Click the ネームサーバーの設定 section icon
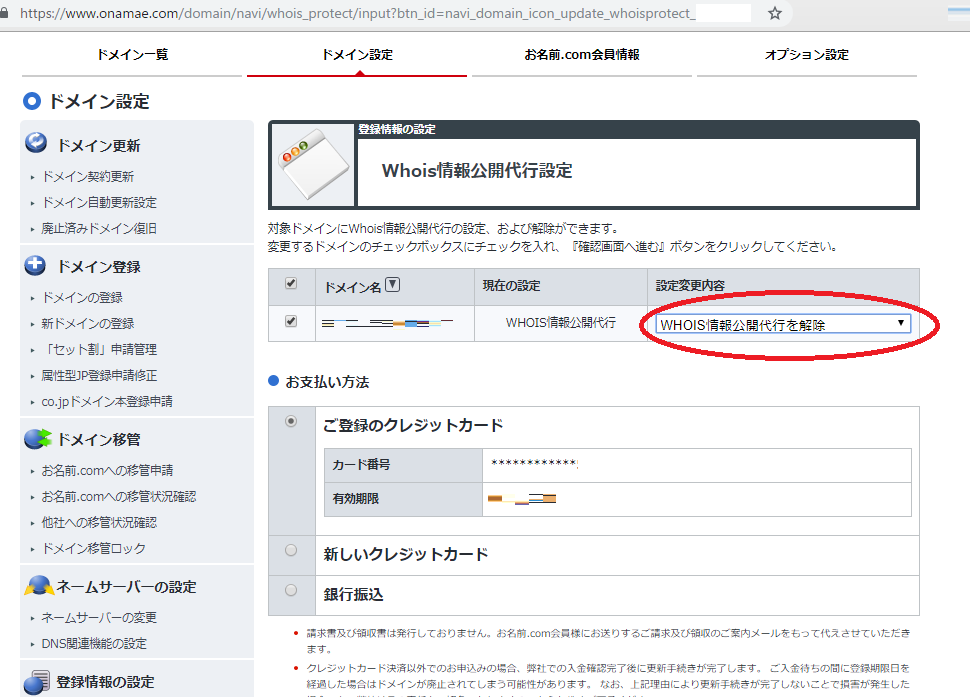 37,586
